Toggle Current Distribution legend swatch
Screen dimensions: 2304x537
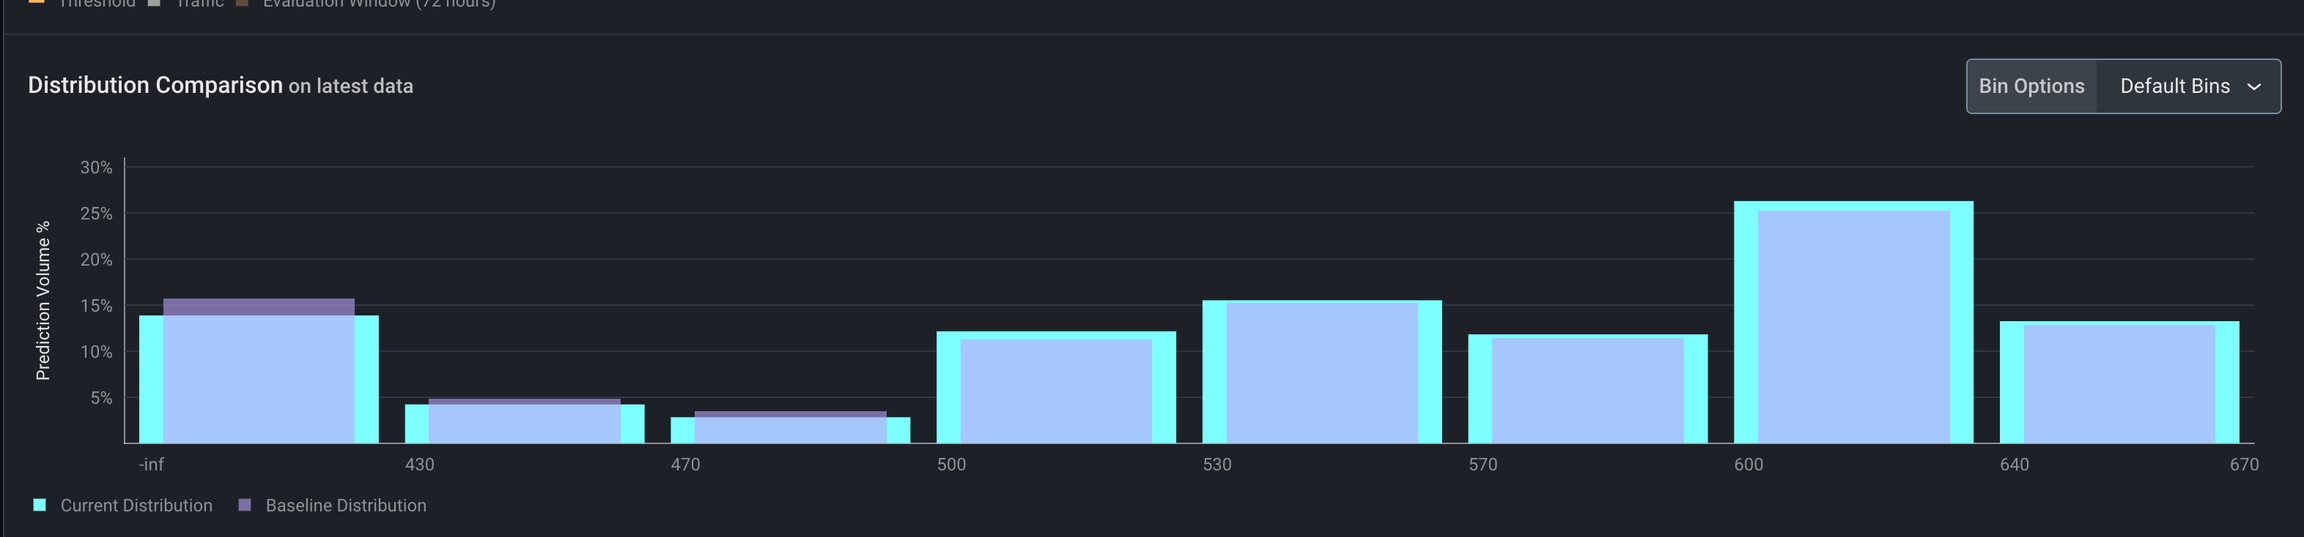point(40,505)
